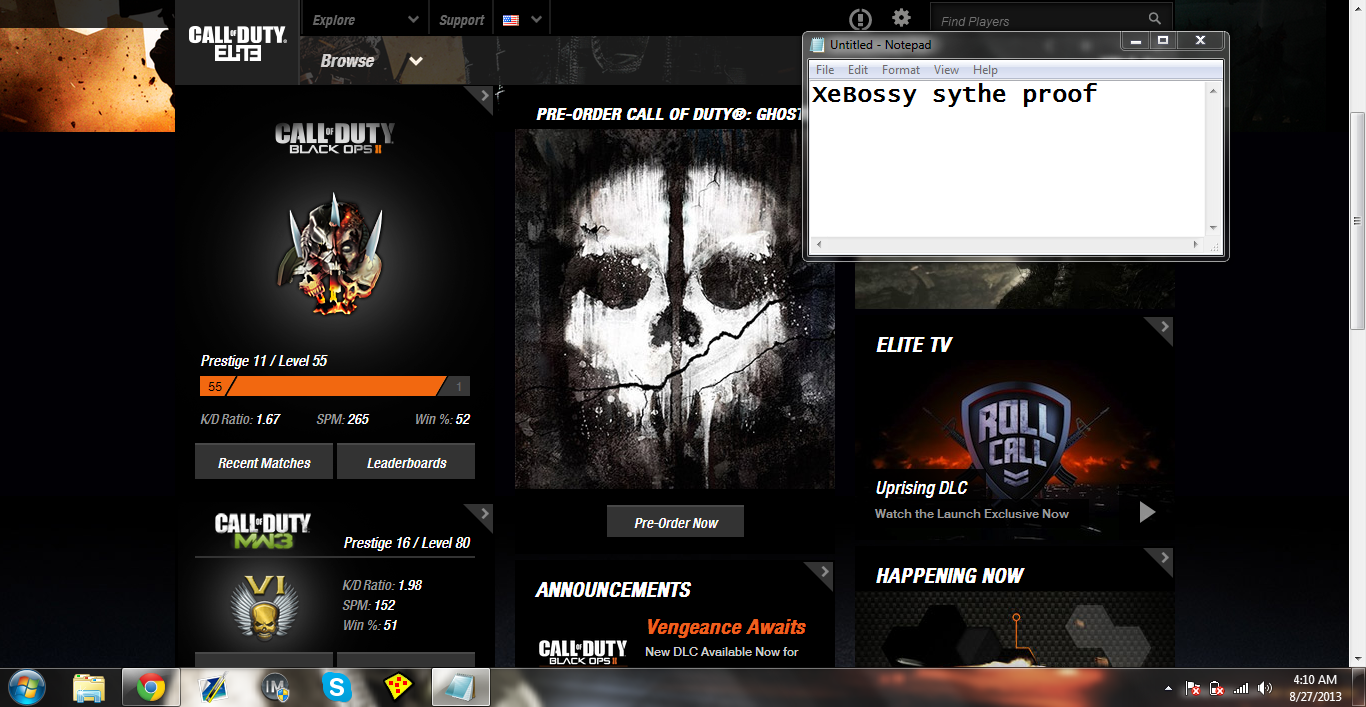The height and width of the screenshot is (707, 1366).
Task: Click the Call of Duty Black Ops II logo
Action: [x=335, y=139]
